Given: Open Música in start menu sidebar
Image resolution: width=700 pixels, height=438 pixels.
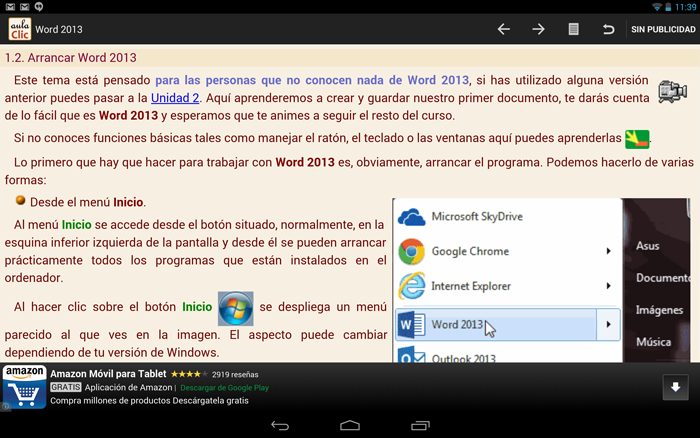Looking at the screenshot, I should [x=654, y=342].
